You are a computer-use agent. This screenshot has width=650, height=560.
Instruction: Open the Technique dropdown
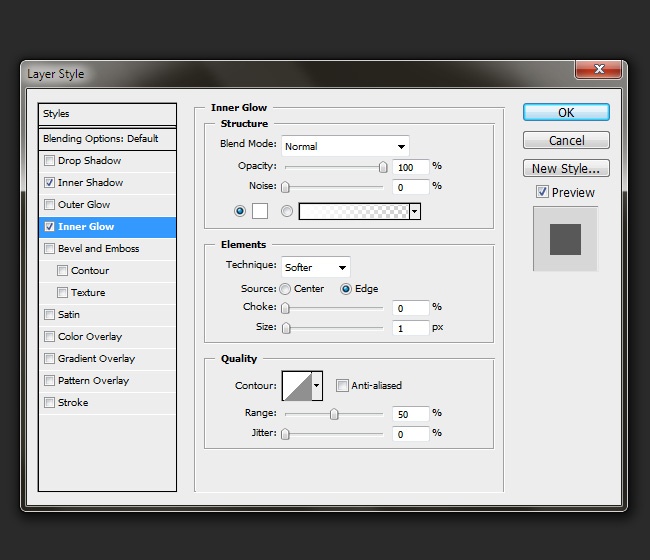[x=315, y=267]
